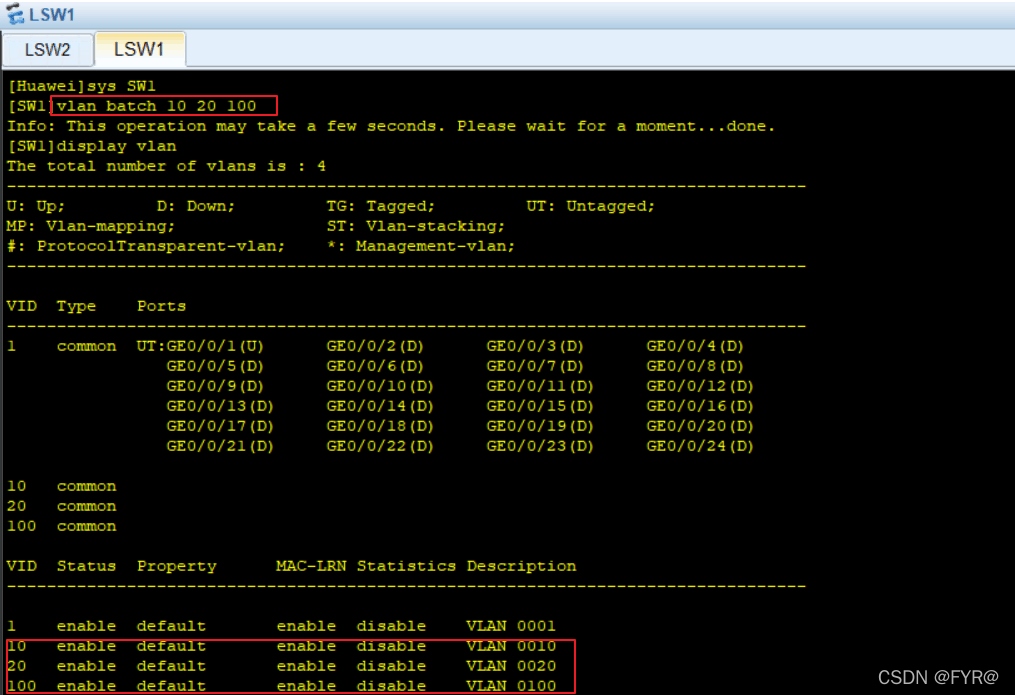Click the 'VLAN 0001' description

tap(511, 626)
